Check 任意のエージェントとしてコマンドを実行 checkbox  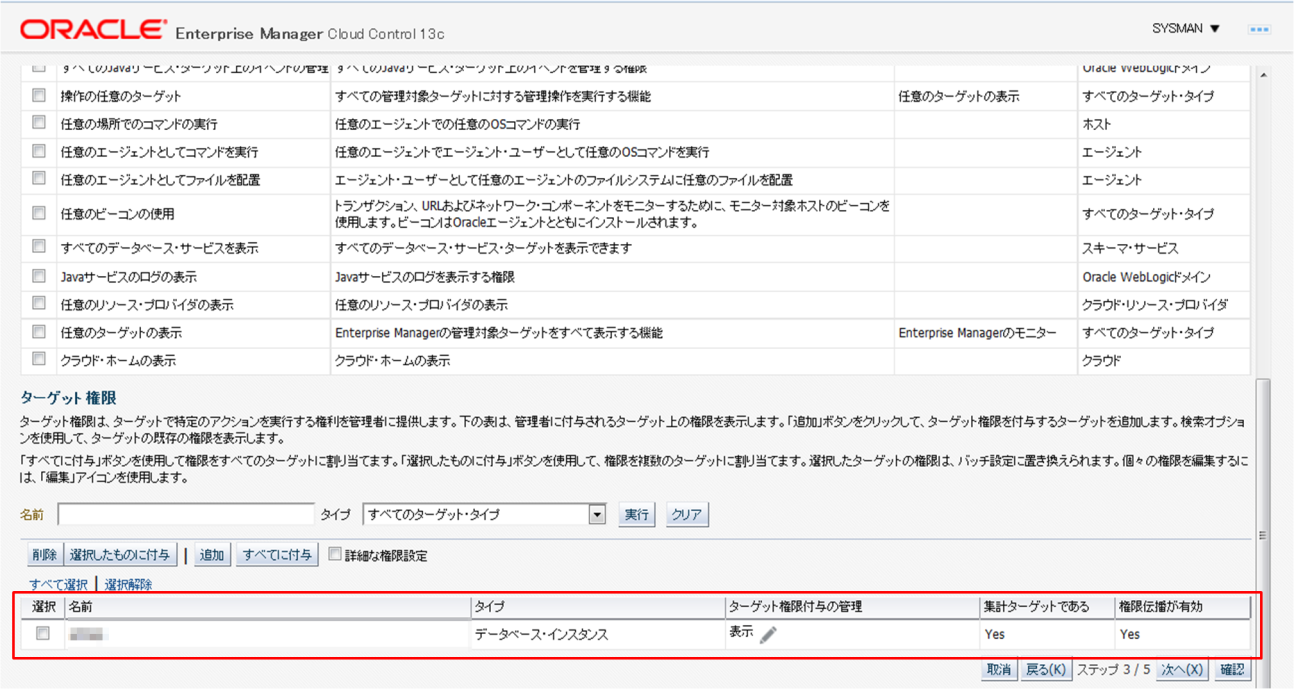click(x=39, y=151)
